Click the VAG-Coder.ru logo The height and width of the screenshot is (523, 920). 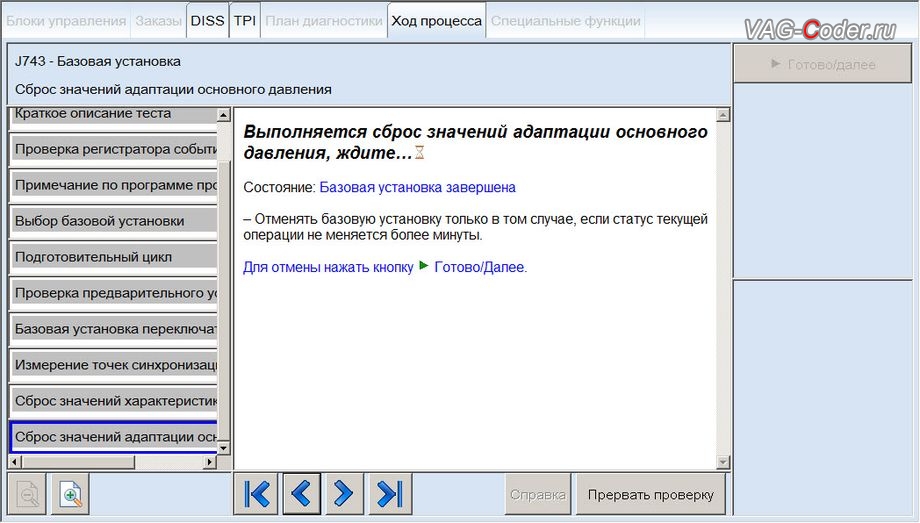pos(820,29)
